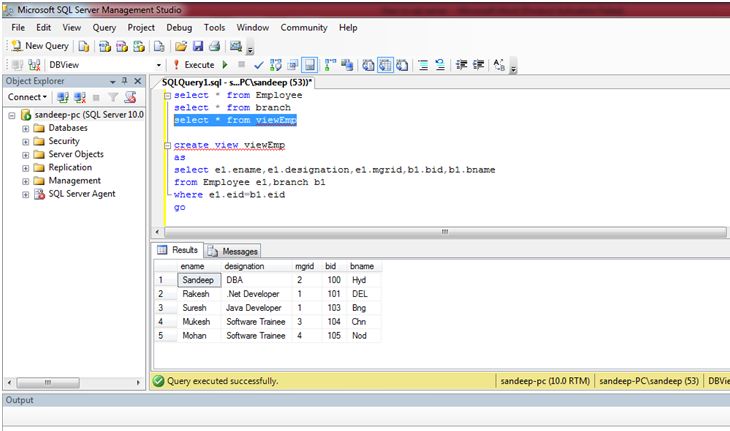730x431 pixels.
Task: Click Disconnect icon in Object Explorer
Action: [80, 97]
